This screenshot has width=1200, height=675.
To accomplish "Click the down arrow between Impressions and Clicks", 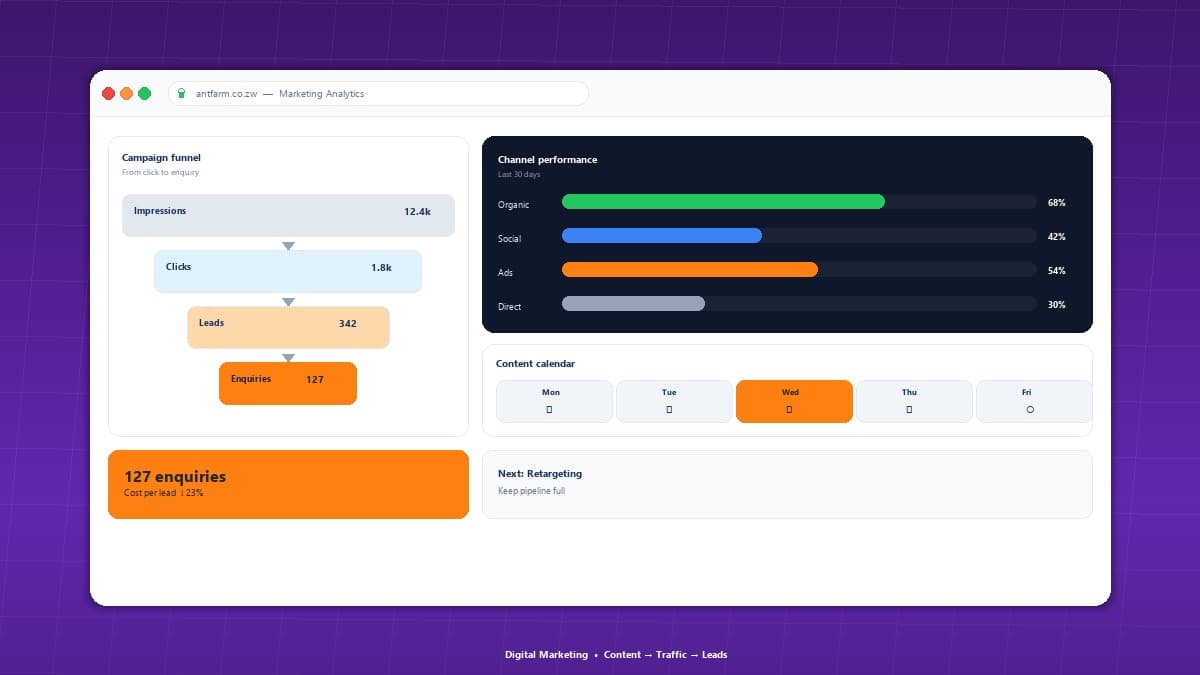I will coord(288,246).
